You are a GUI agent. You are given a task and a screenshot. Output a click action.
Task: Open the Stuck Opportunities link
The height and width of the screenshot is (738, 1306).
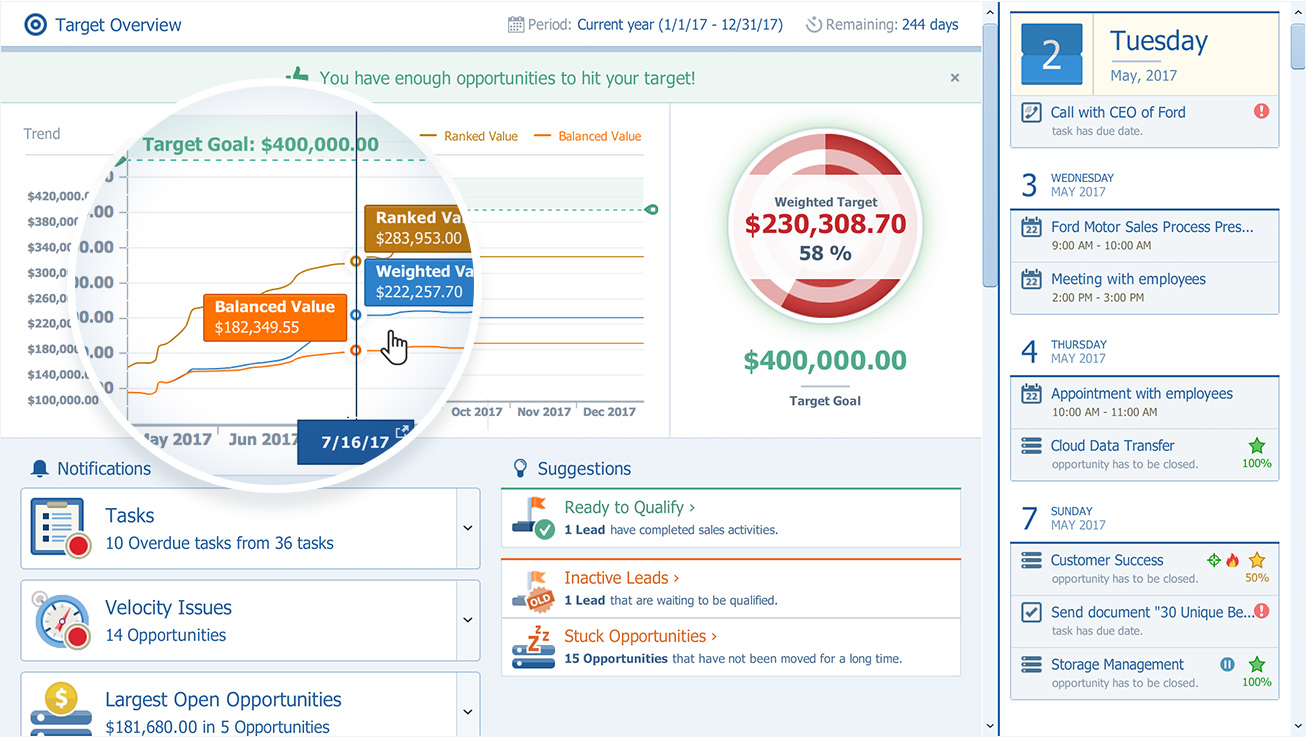(x=640, y=636)
